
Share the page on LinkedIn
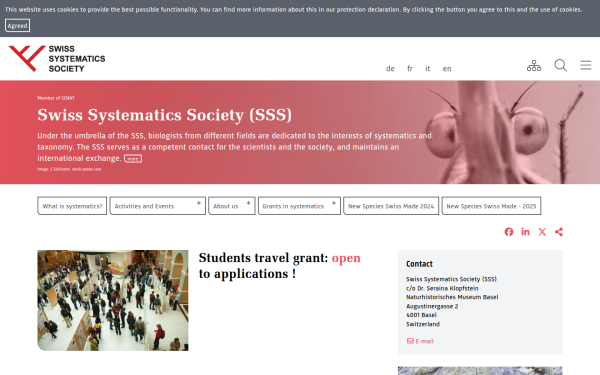(x=525, y=232)
